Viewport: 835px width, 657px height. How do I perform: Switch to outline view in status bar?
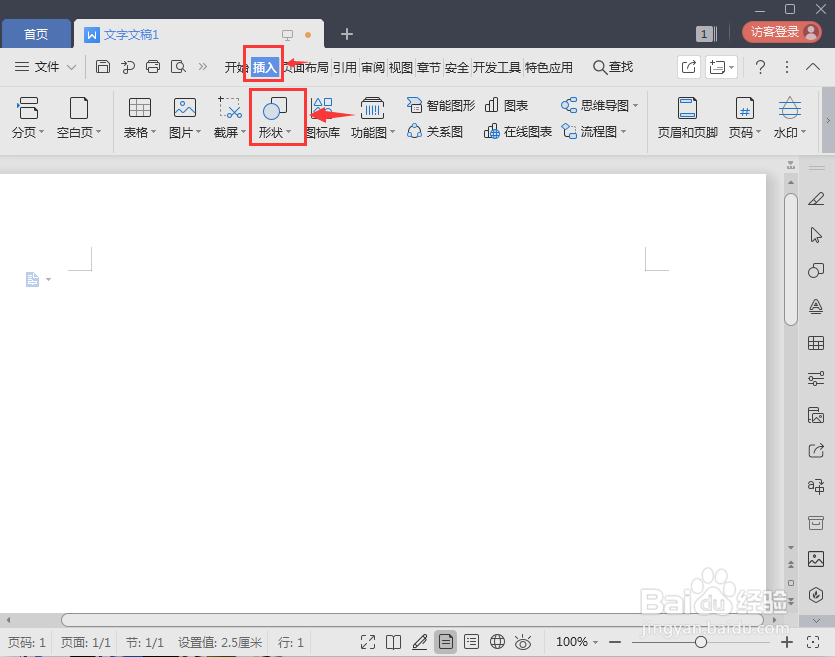471,642
